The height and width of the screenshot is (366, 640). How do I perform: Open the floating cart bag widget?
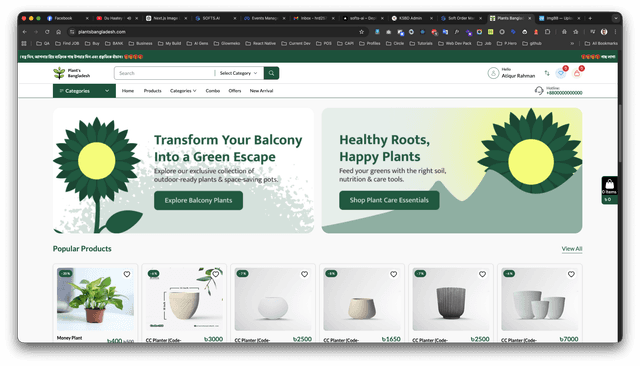tap(609, 190)
